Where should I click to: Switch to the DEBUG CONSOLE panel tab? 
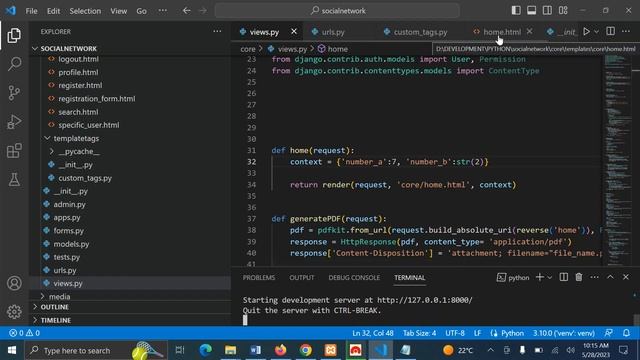click(354, 278)
